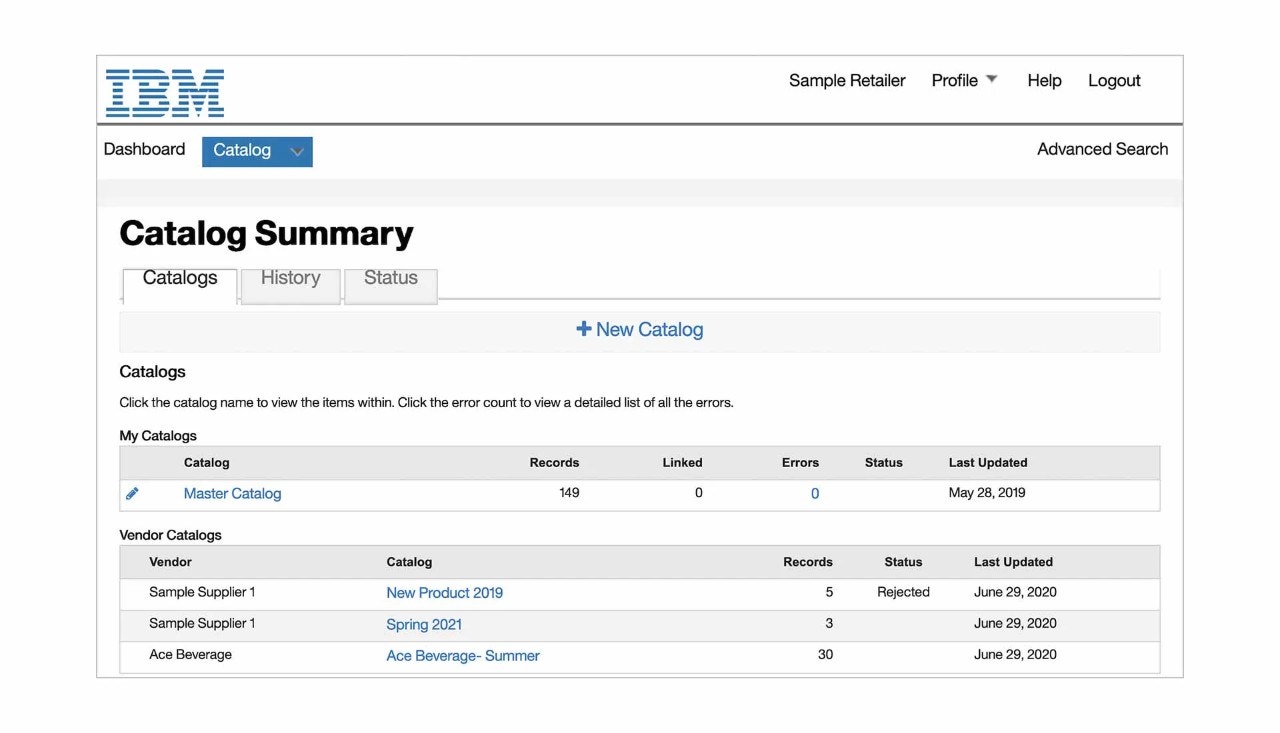Screen dimensions: 1280x733
Task: Click the error count for Master Catalog
Action: pos(815,492)
